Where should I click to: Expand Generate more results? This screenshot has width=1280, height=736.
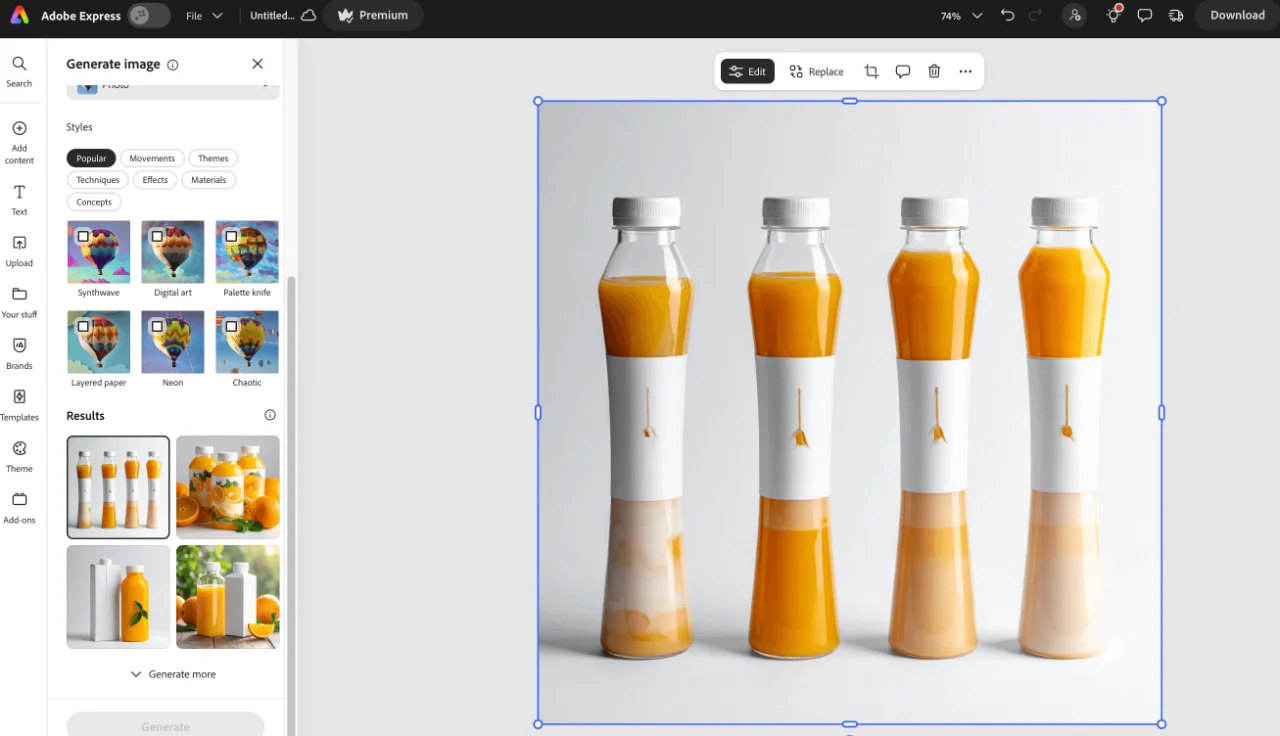pos(173,674)
